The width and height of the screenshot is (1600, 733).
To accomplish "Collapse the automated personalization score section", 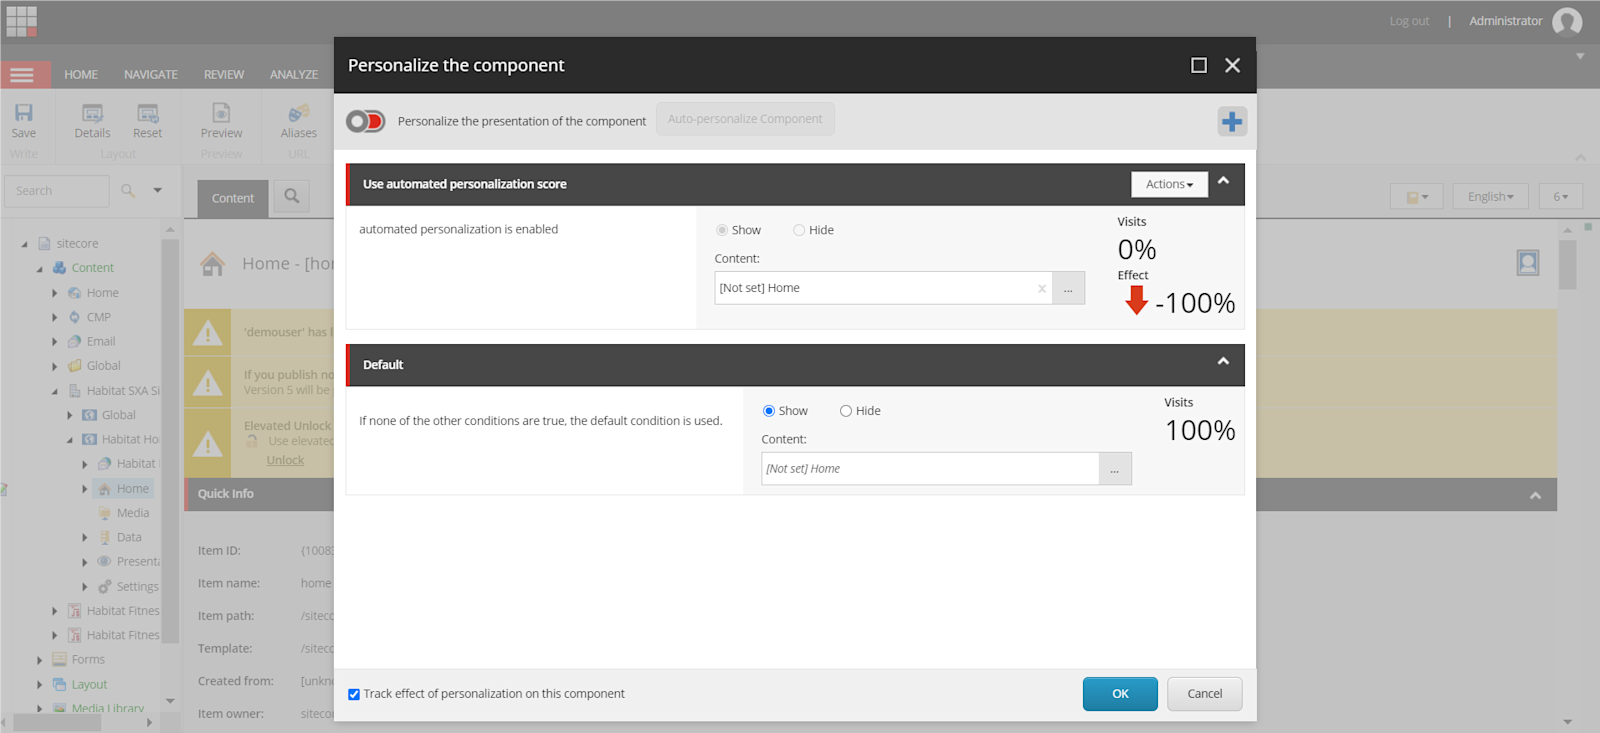I will [x=1223, y=181].
